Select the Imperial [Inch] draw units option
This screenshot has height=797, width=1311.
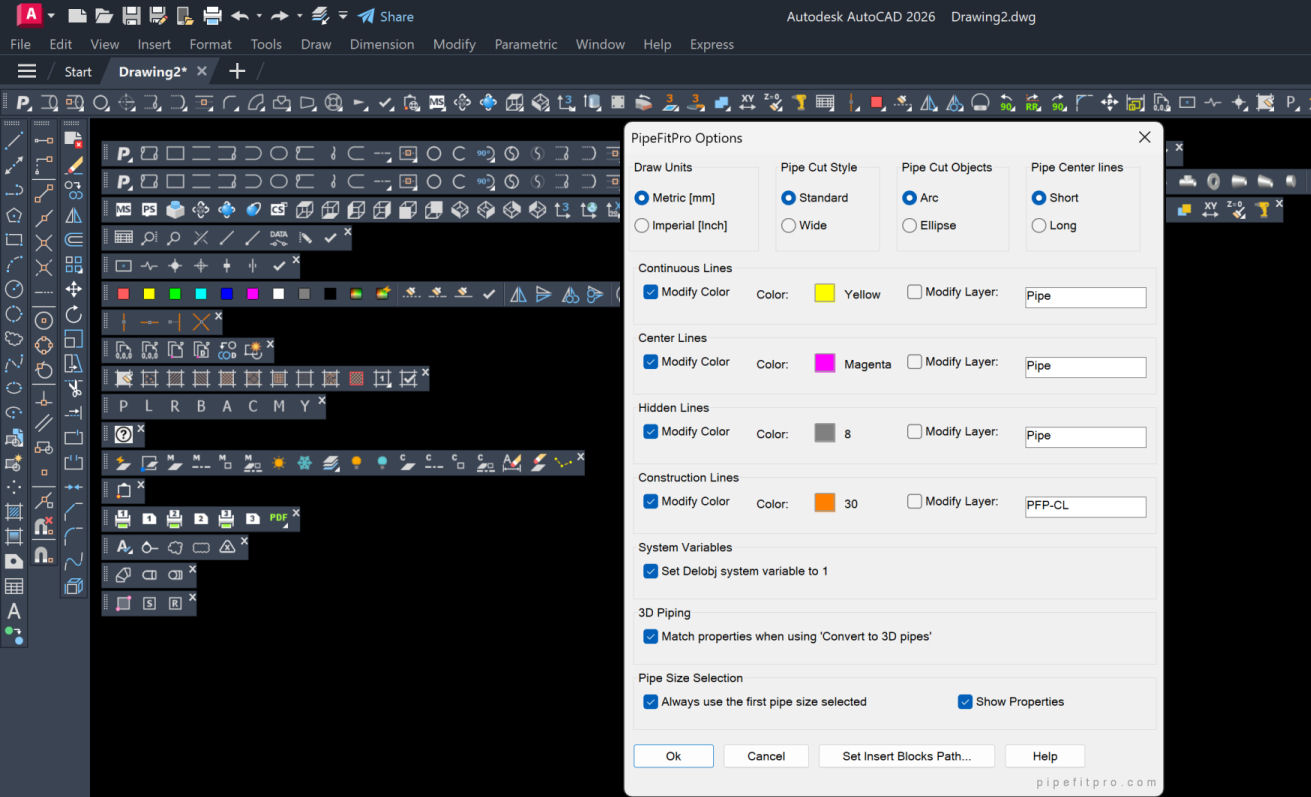click(642, 226)
